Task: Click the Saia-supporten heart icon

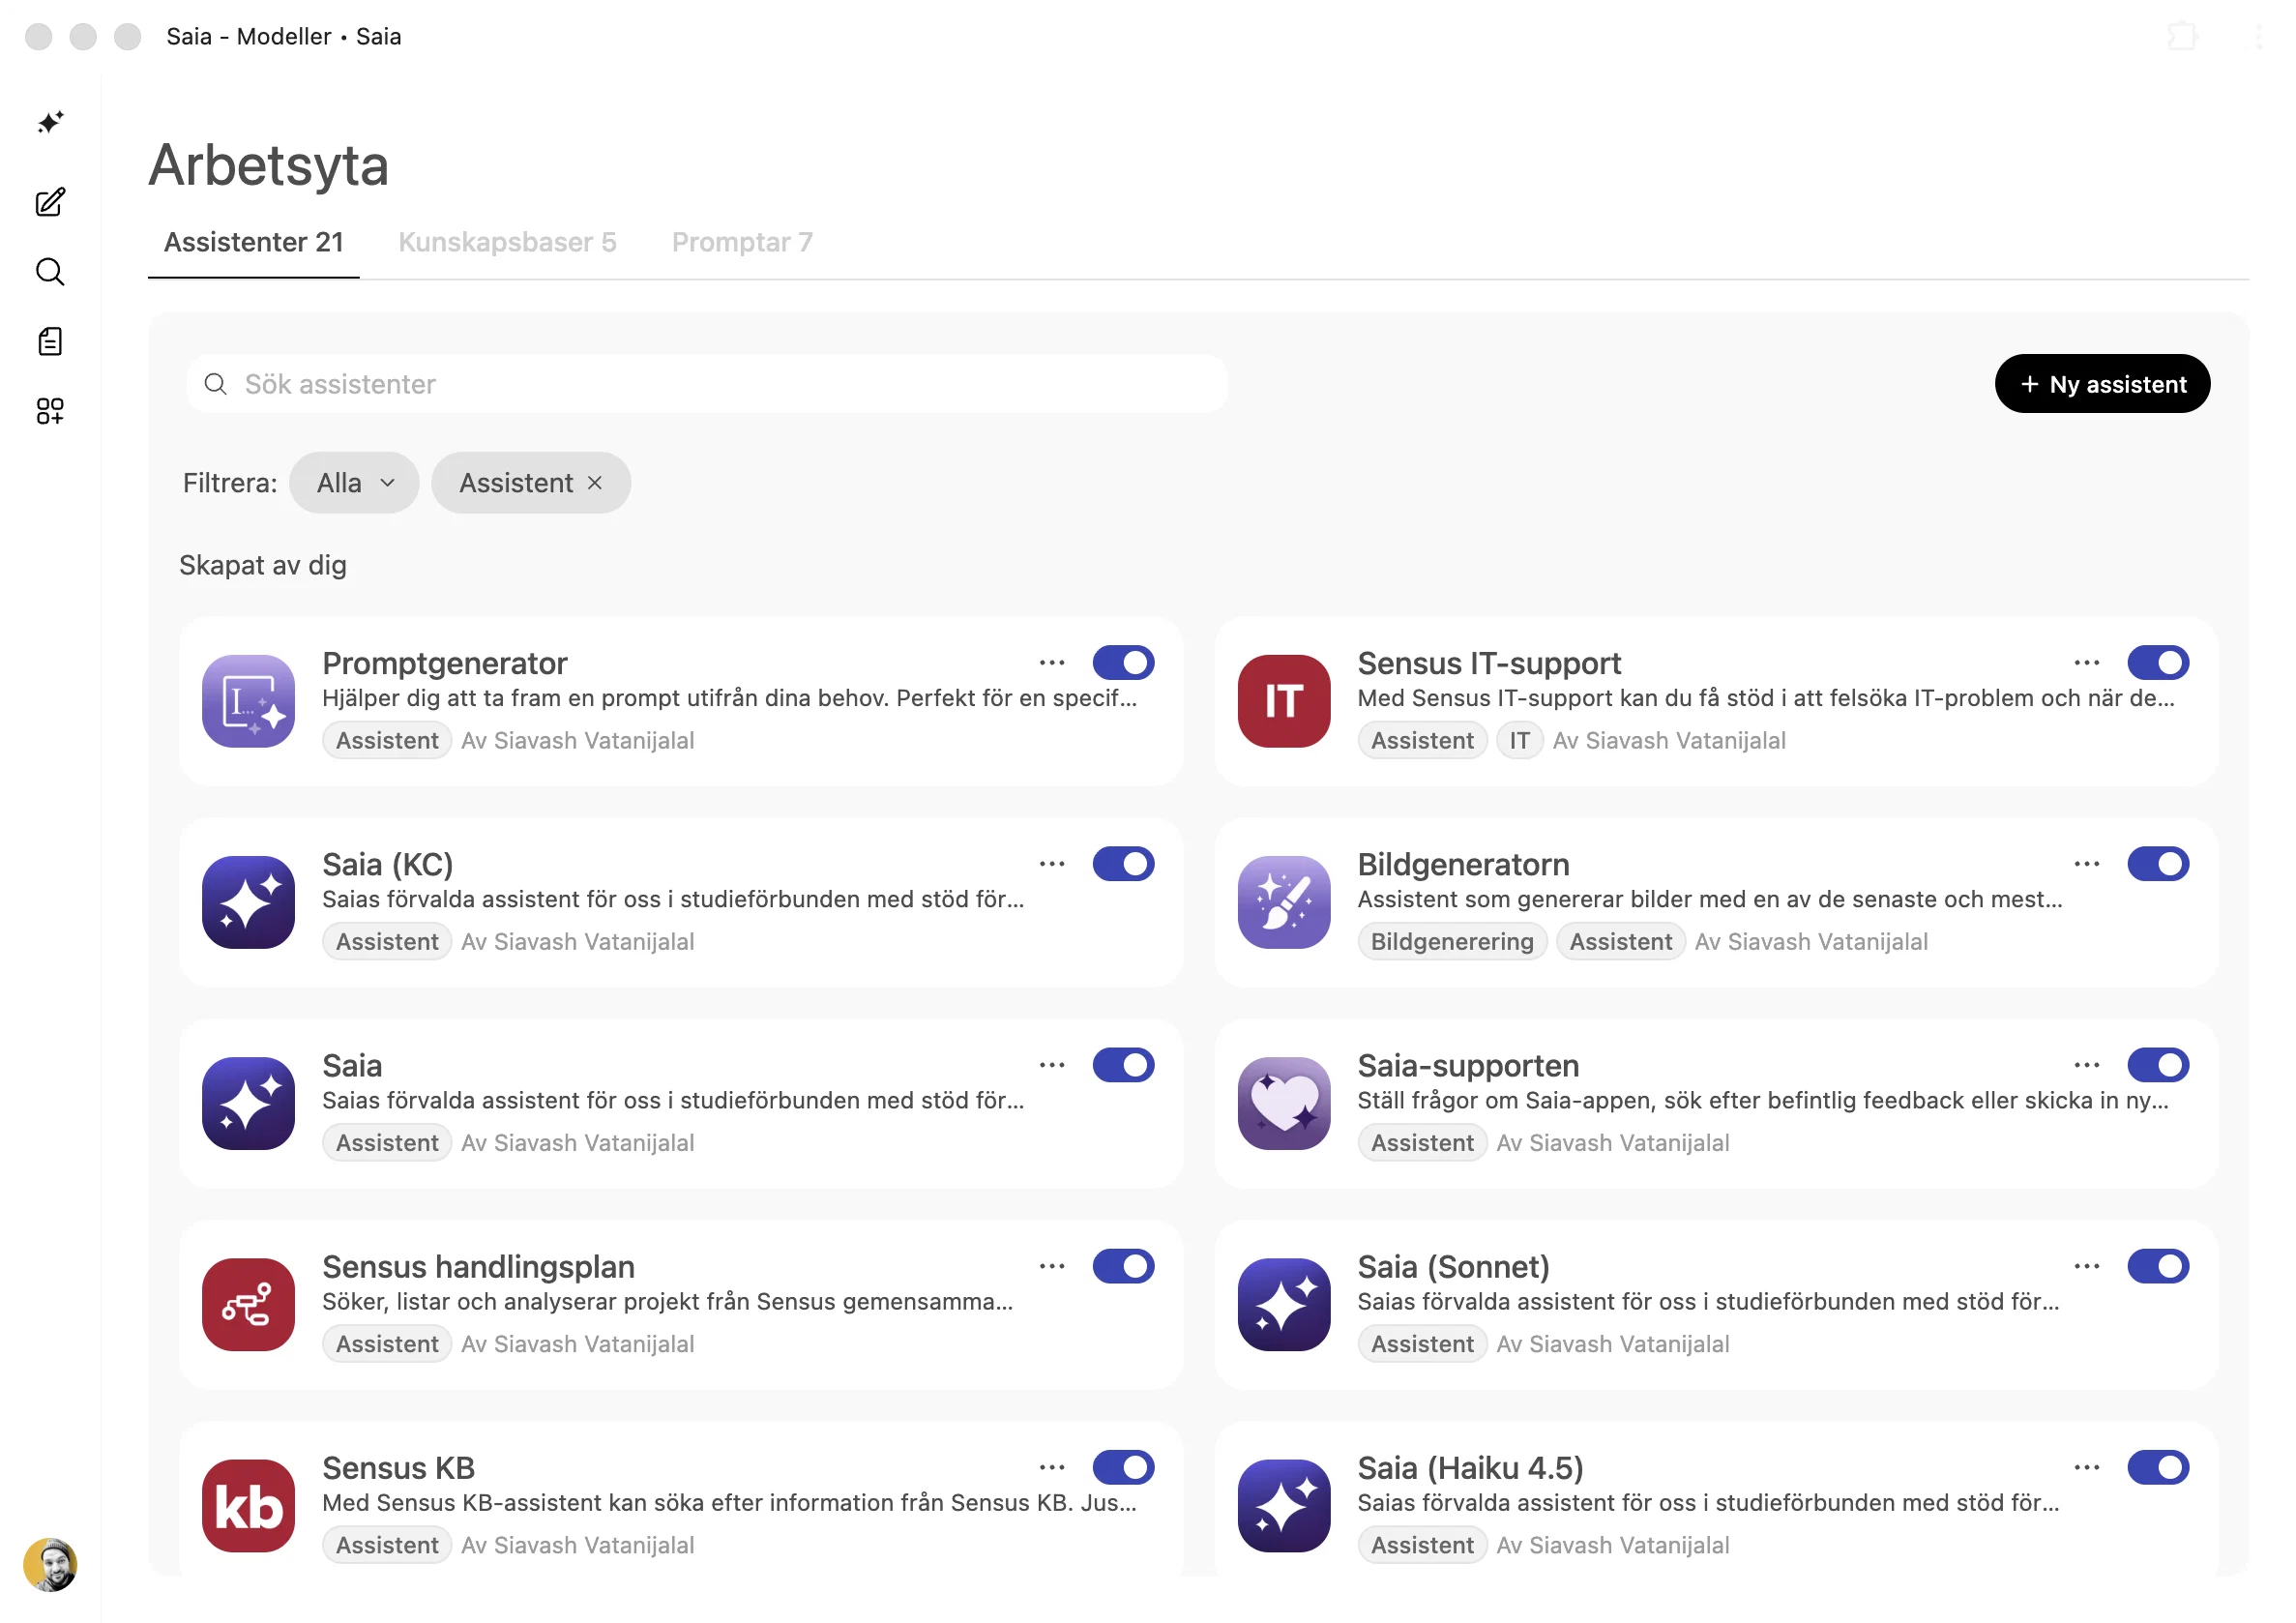Action: point(1284,1103)
